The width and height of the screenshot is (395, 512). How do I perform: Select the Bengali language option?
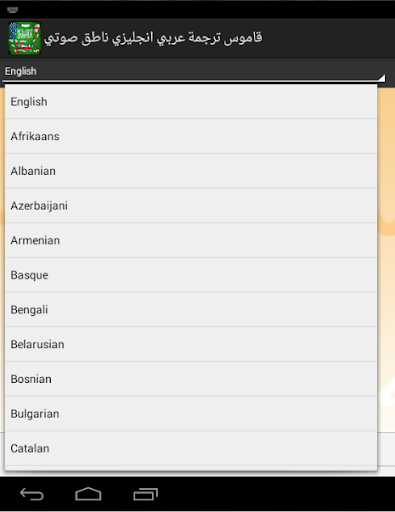(x=191, y=310)
